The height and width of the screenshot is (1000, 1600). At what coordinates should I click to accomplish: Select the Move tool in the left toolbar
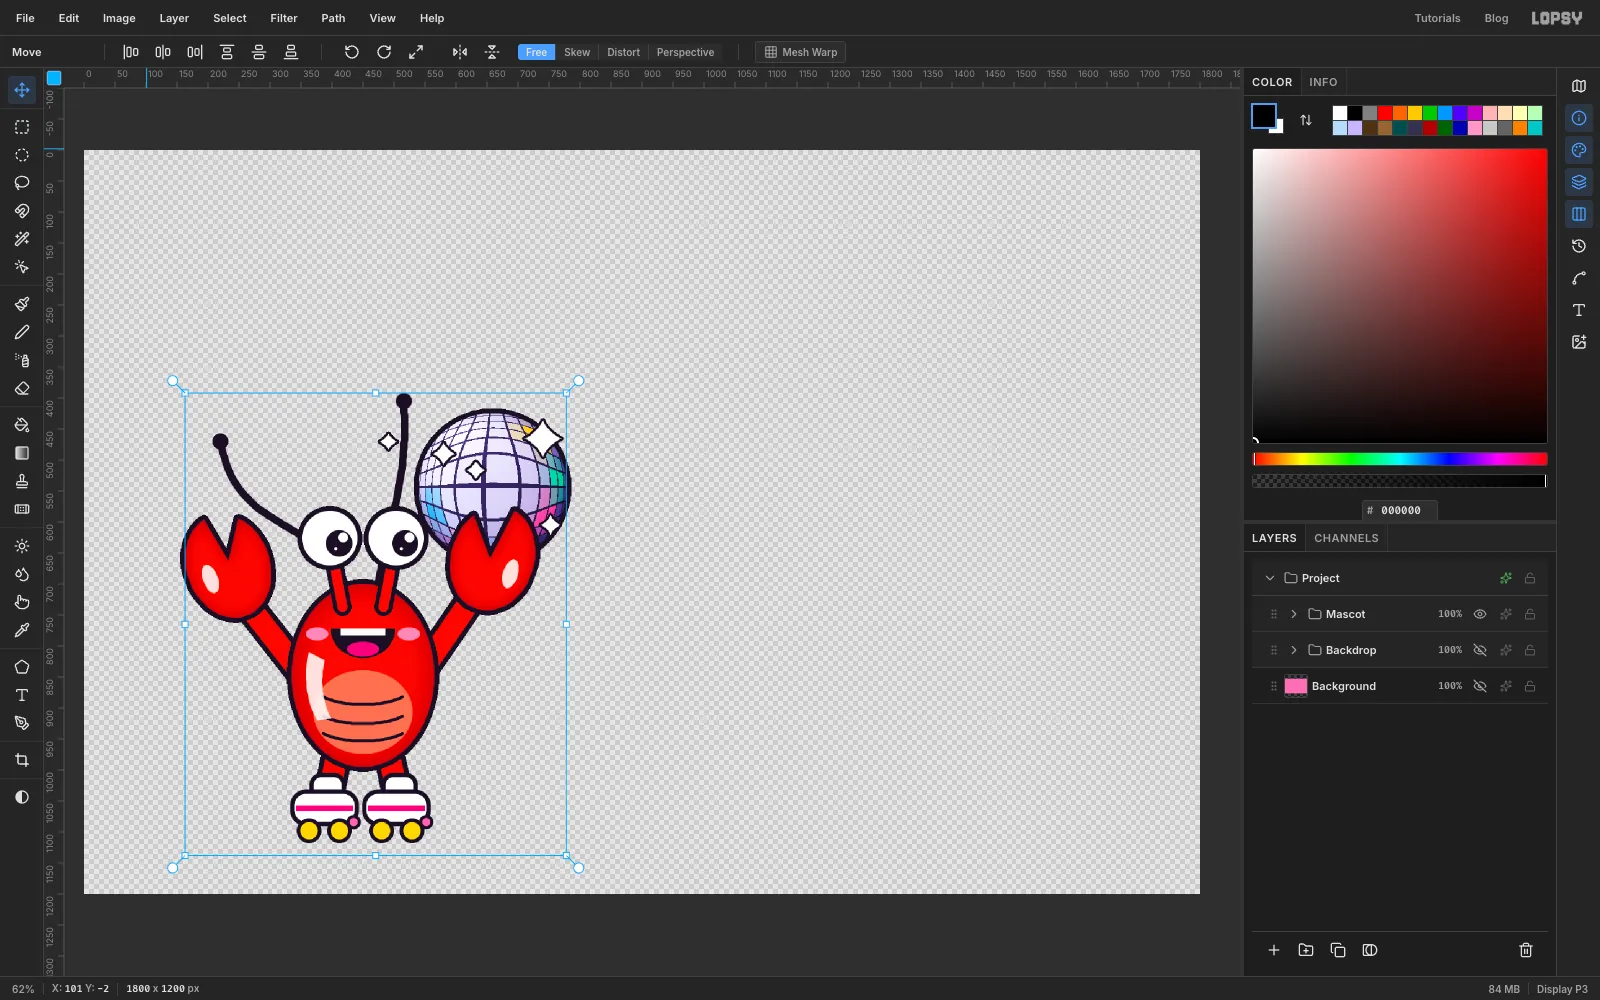click(x=21, y=90)
